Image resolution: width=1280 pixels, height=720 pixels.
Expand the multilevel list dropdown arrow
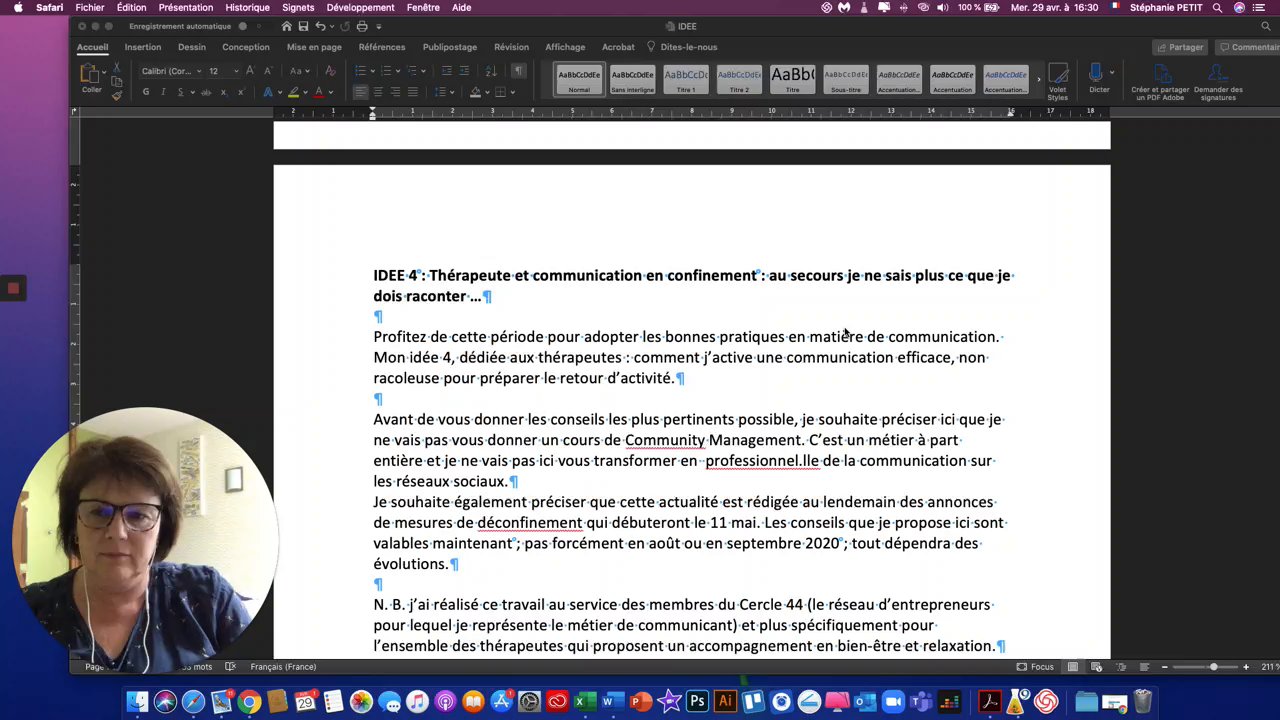(x=424, y=71)
